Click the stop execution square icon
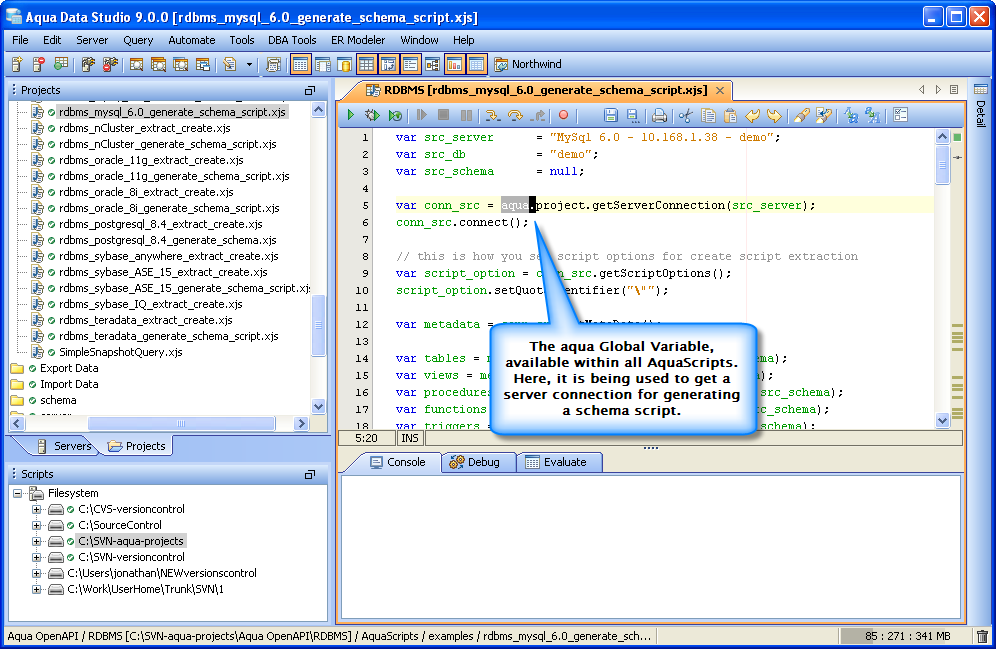Image resolution: width=996 pixels, height=649 pixels. [443, 116]
